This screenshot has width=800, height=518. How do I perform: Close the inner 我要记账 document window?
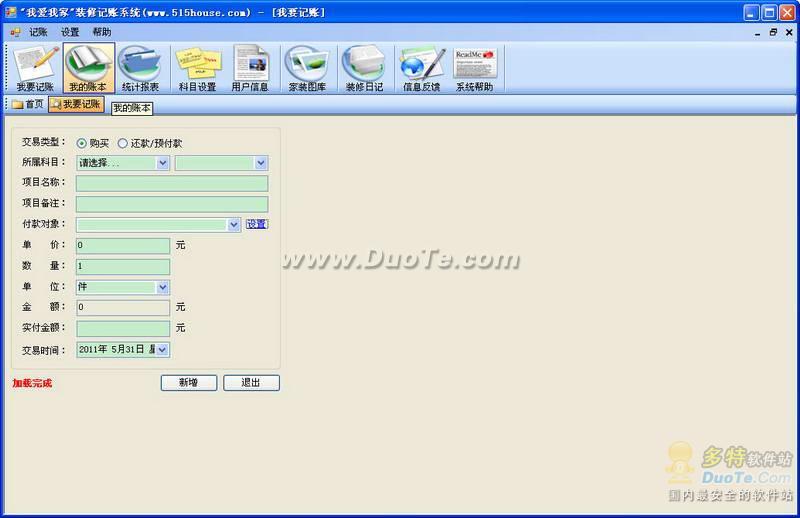tap(789, 32)
